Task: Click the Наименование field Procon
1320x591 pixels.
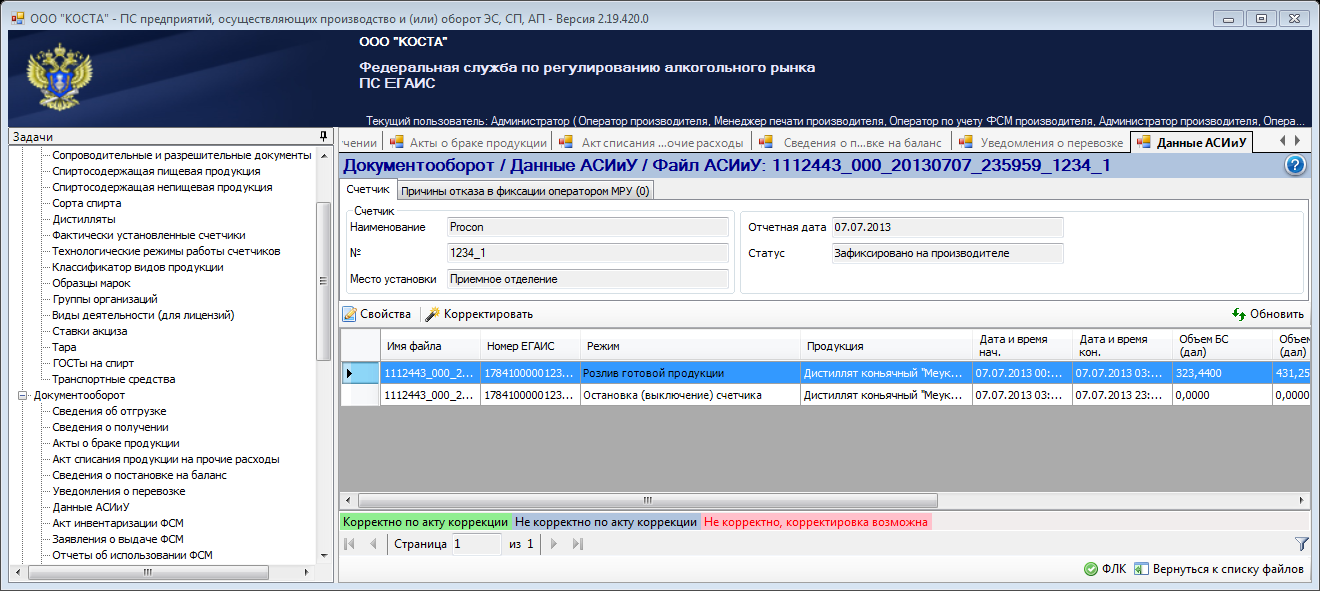Action: [587, 227]
